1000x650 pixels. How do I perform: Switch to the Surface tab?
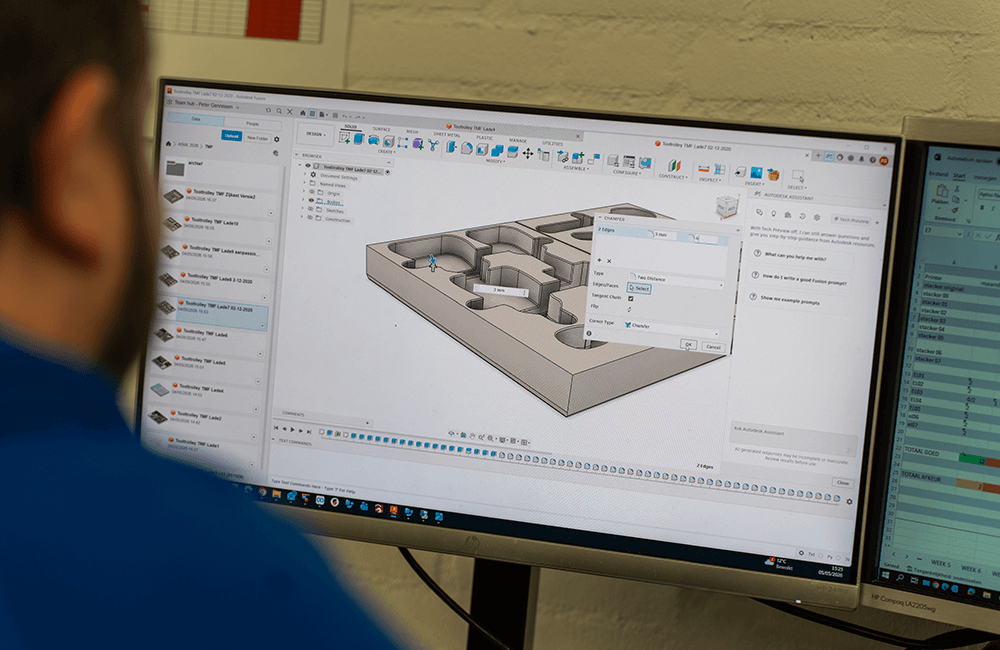[x=381, y=129]
